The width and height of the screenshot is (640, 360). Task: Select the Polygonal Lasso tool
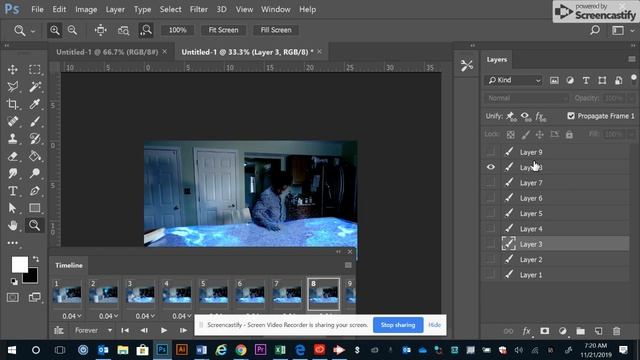pos(13,87)
